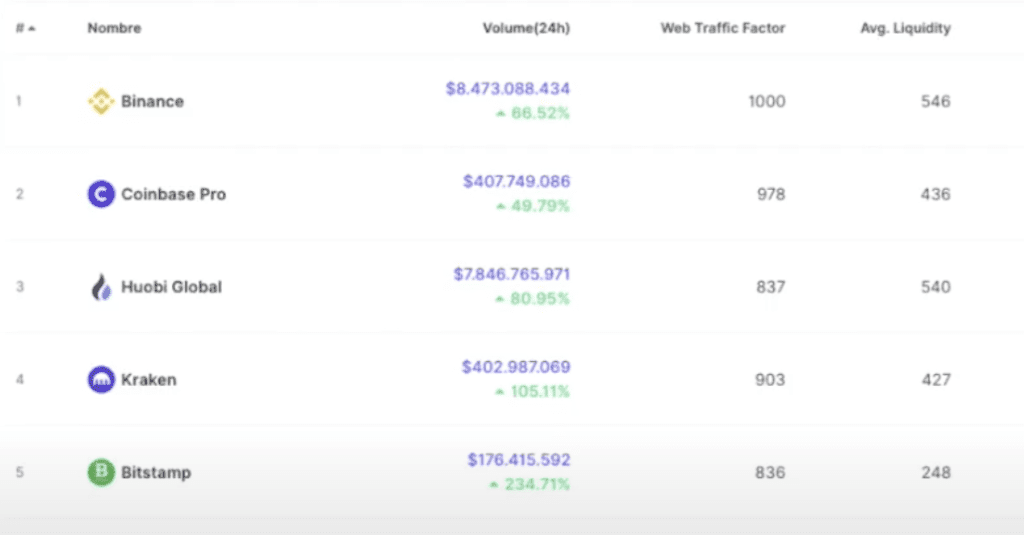
Task: Click web traffic factor value 903
Action: (x=770, y=380)
